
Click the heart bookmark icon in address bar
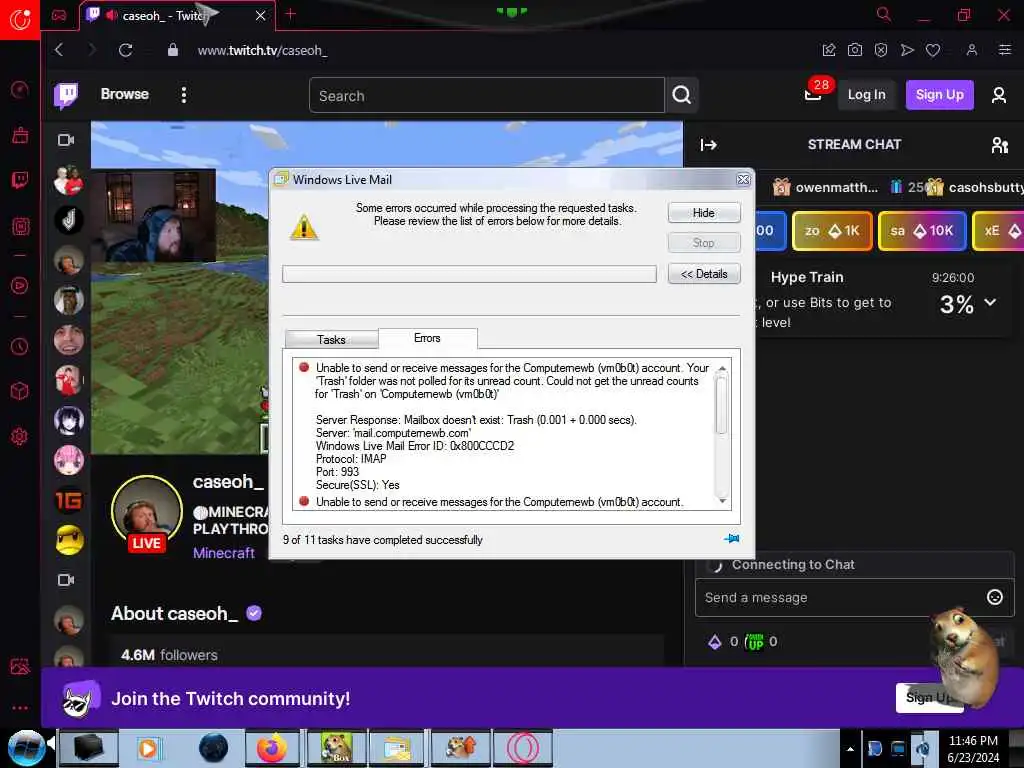click(x=933, y=50)
